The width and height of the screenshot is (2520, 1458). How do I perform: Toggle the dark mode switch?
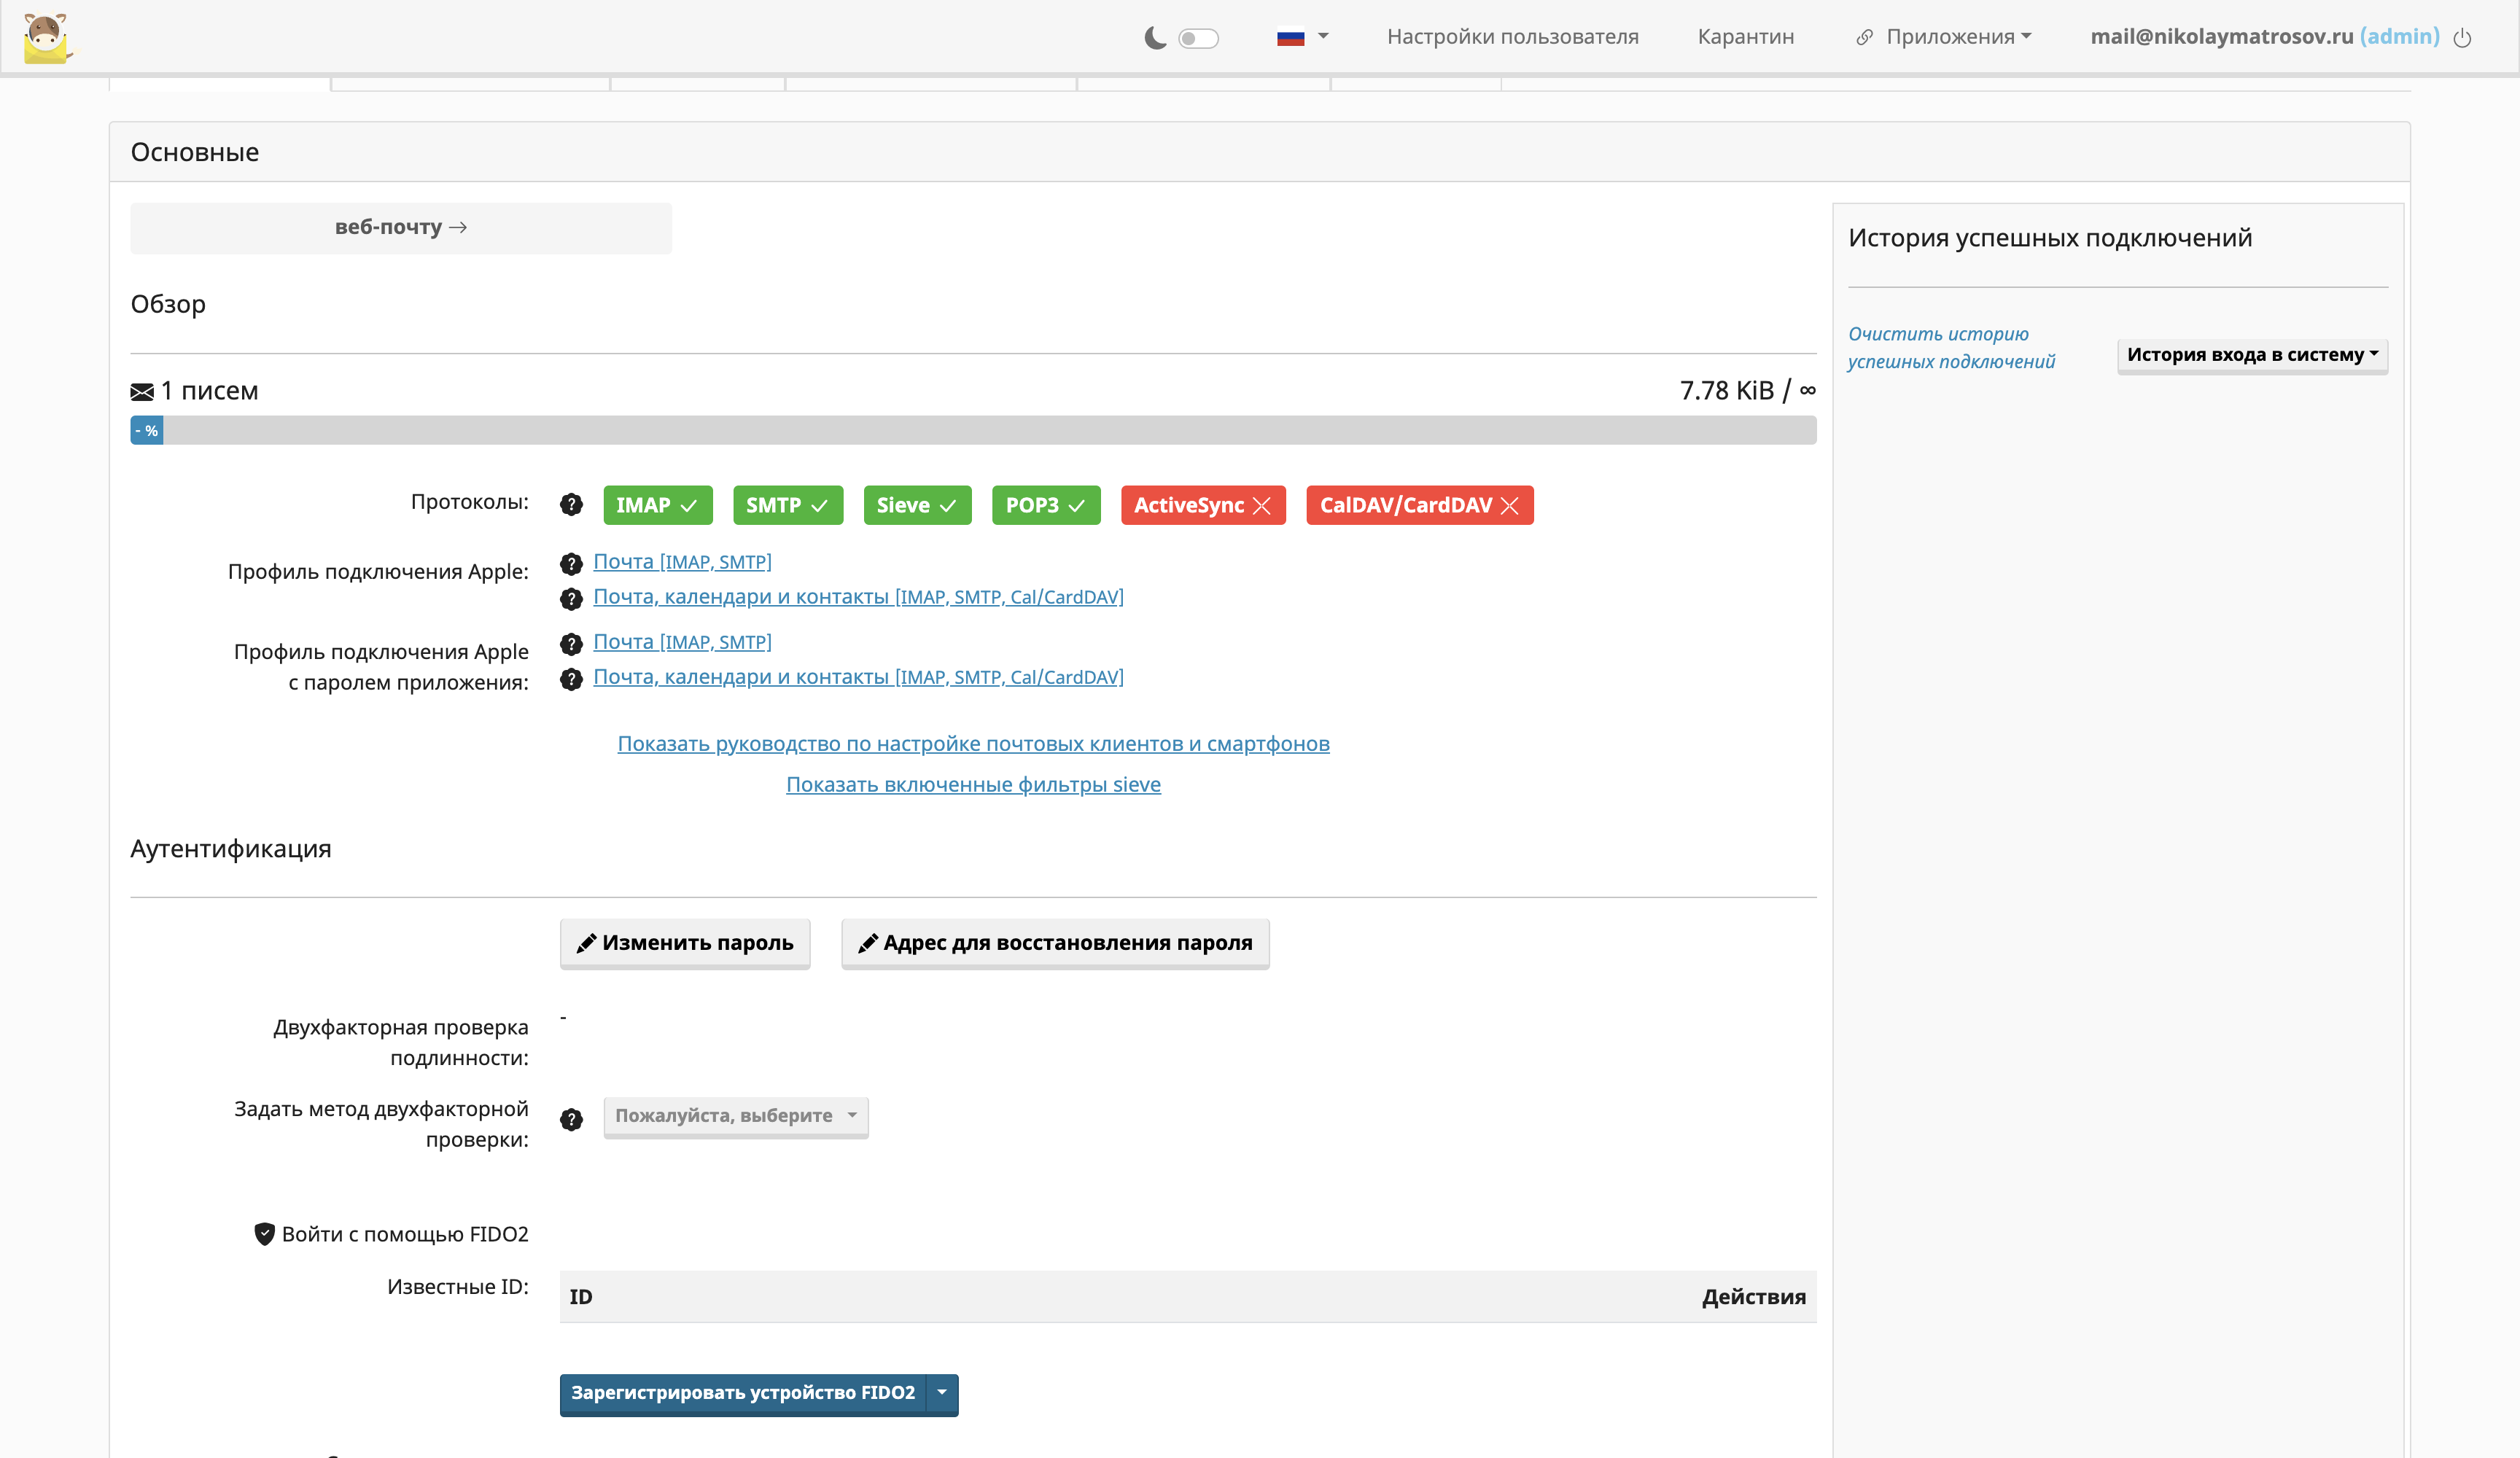pos(1198,38)
